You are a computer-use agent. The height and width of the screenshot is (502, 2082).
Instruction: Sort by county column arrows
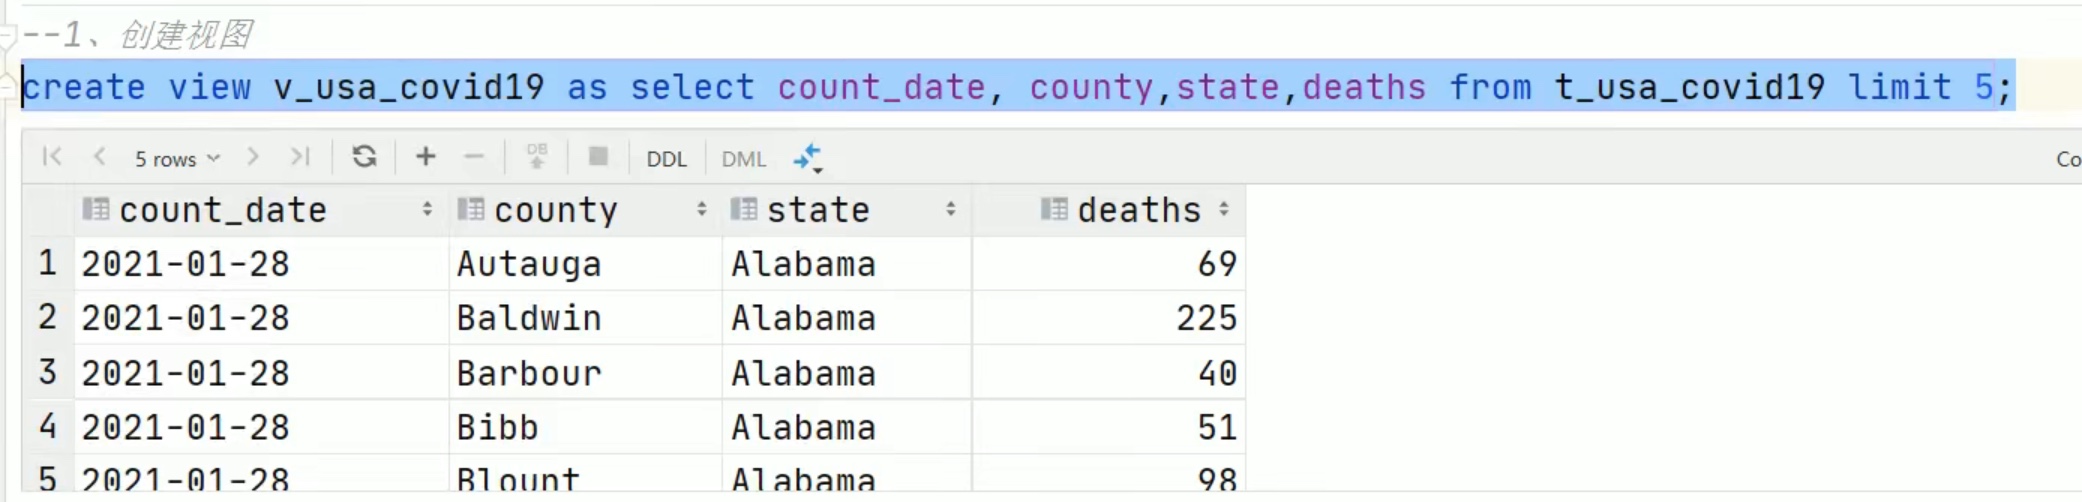pyautogui.click(x=702, y=209)
